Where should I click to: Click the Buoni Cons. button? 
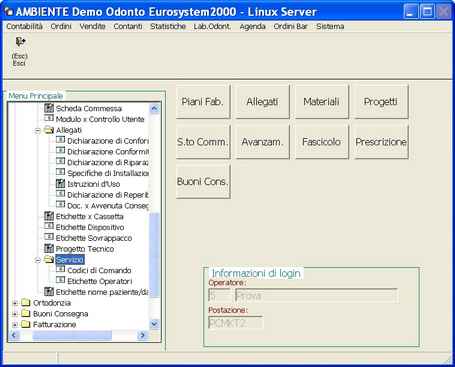click(203, 181)
